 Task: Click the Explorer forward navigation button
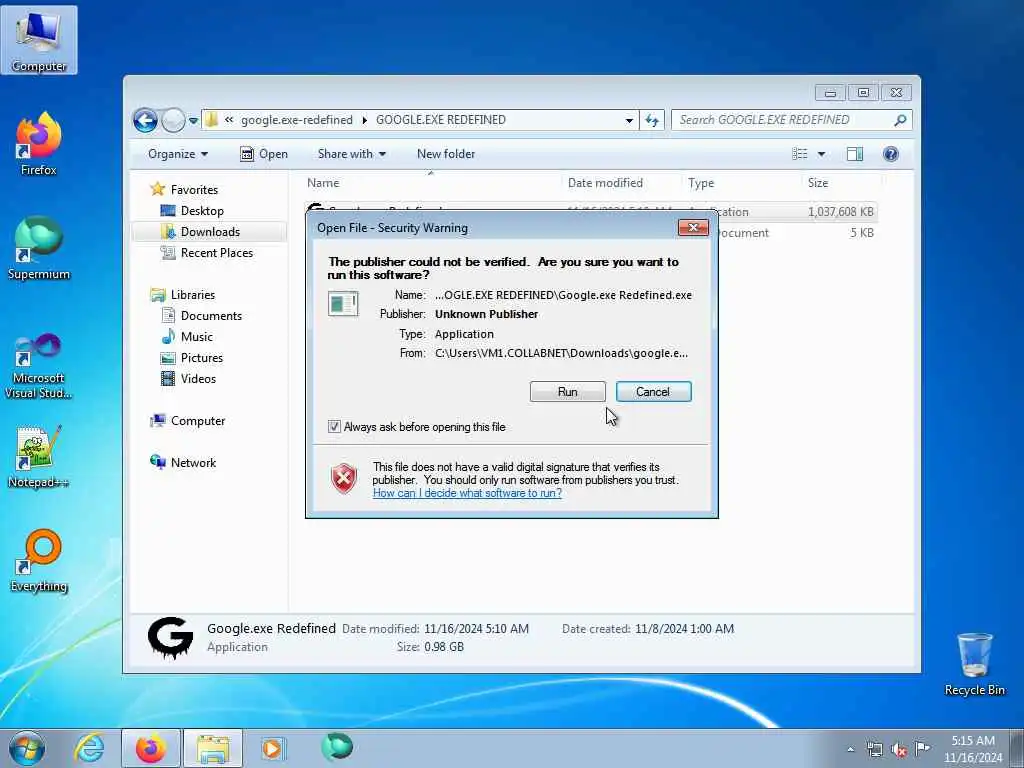pos(173,120)
